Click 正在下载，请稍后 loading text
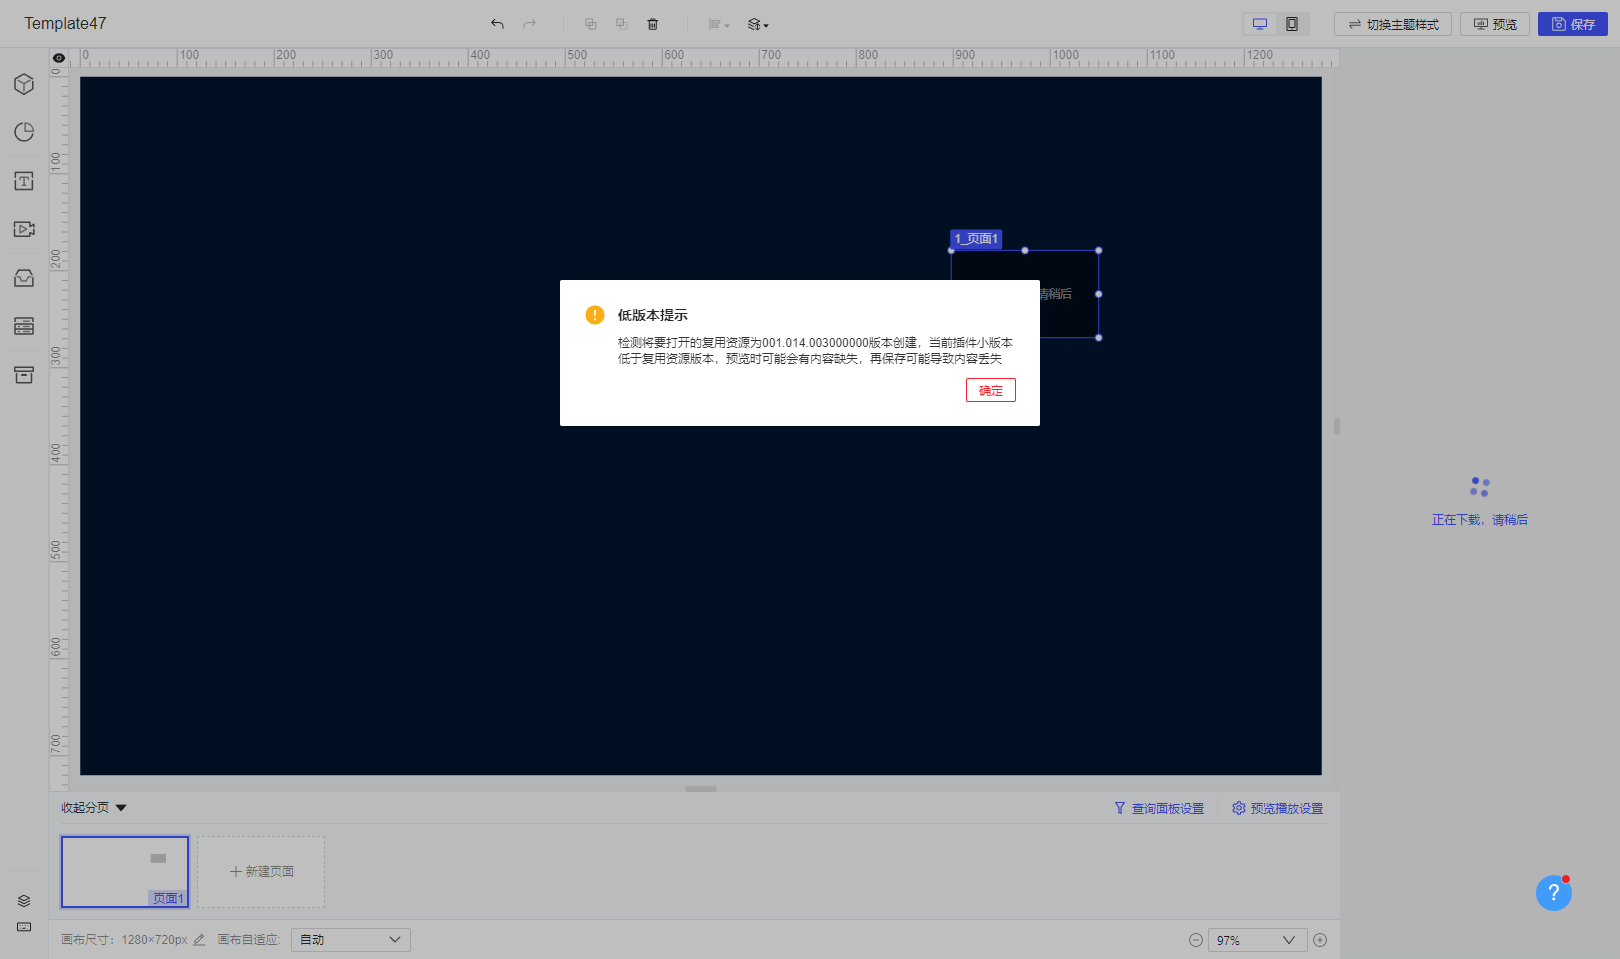 point(1480,520)
